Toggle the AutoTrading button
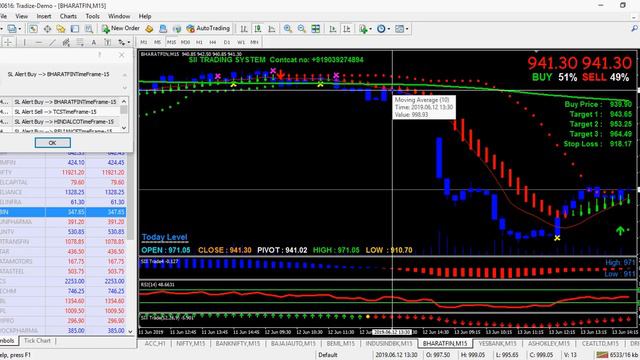 point(208,29)
